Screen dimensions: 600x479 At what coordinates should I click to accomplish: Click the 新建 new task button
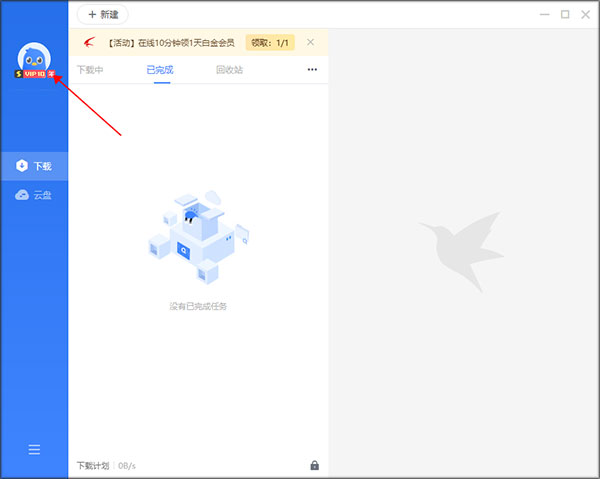point(103,15)
